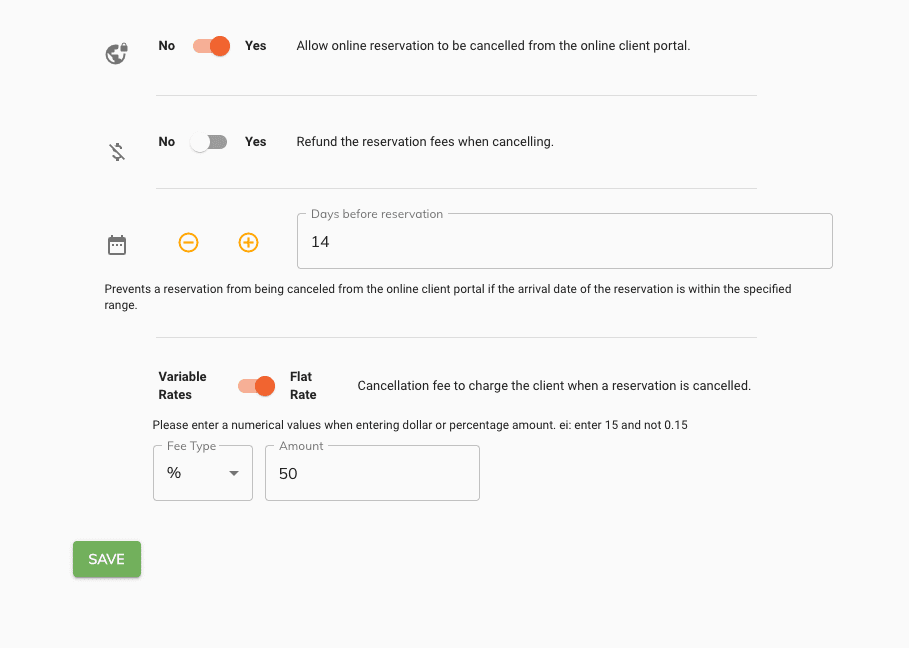This screenshot has width=909, height=648.
Task: Enable refund reservation fees switch
Action: click(x=209, y=142)
